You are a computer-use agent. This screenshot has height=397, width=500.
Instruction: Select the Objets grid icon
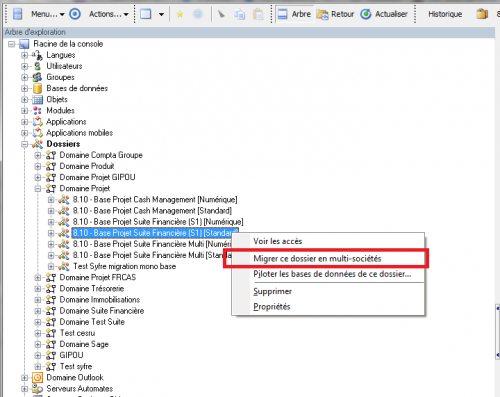pyautogui.click(x=37, y=100)
